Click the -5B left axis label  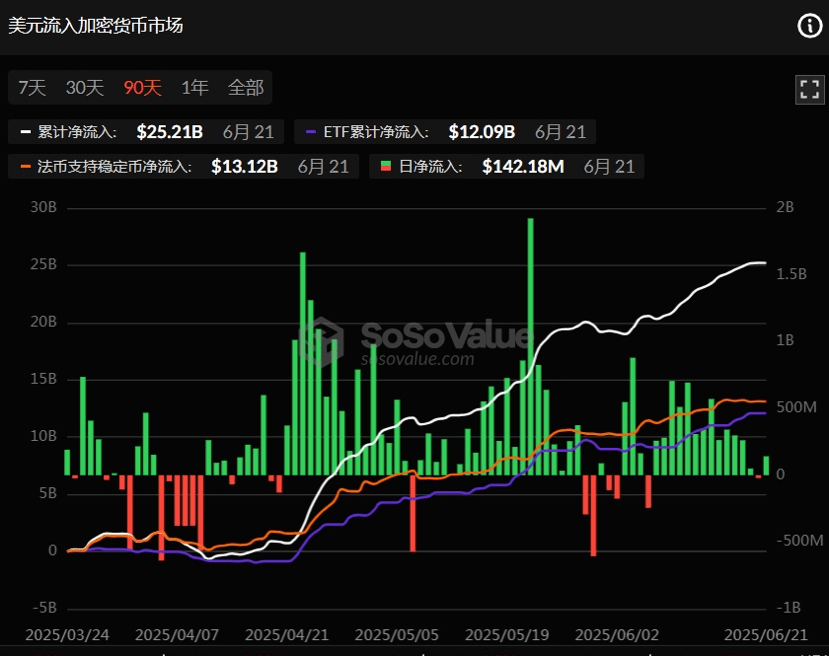pyautogui.click(x=44, y=607)
